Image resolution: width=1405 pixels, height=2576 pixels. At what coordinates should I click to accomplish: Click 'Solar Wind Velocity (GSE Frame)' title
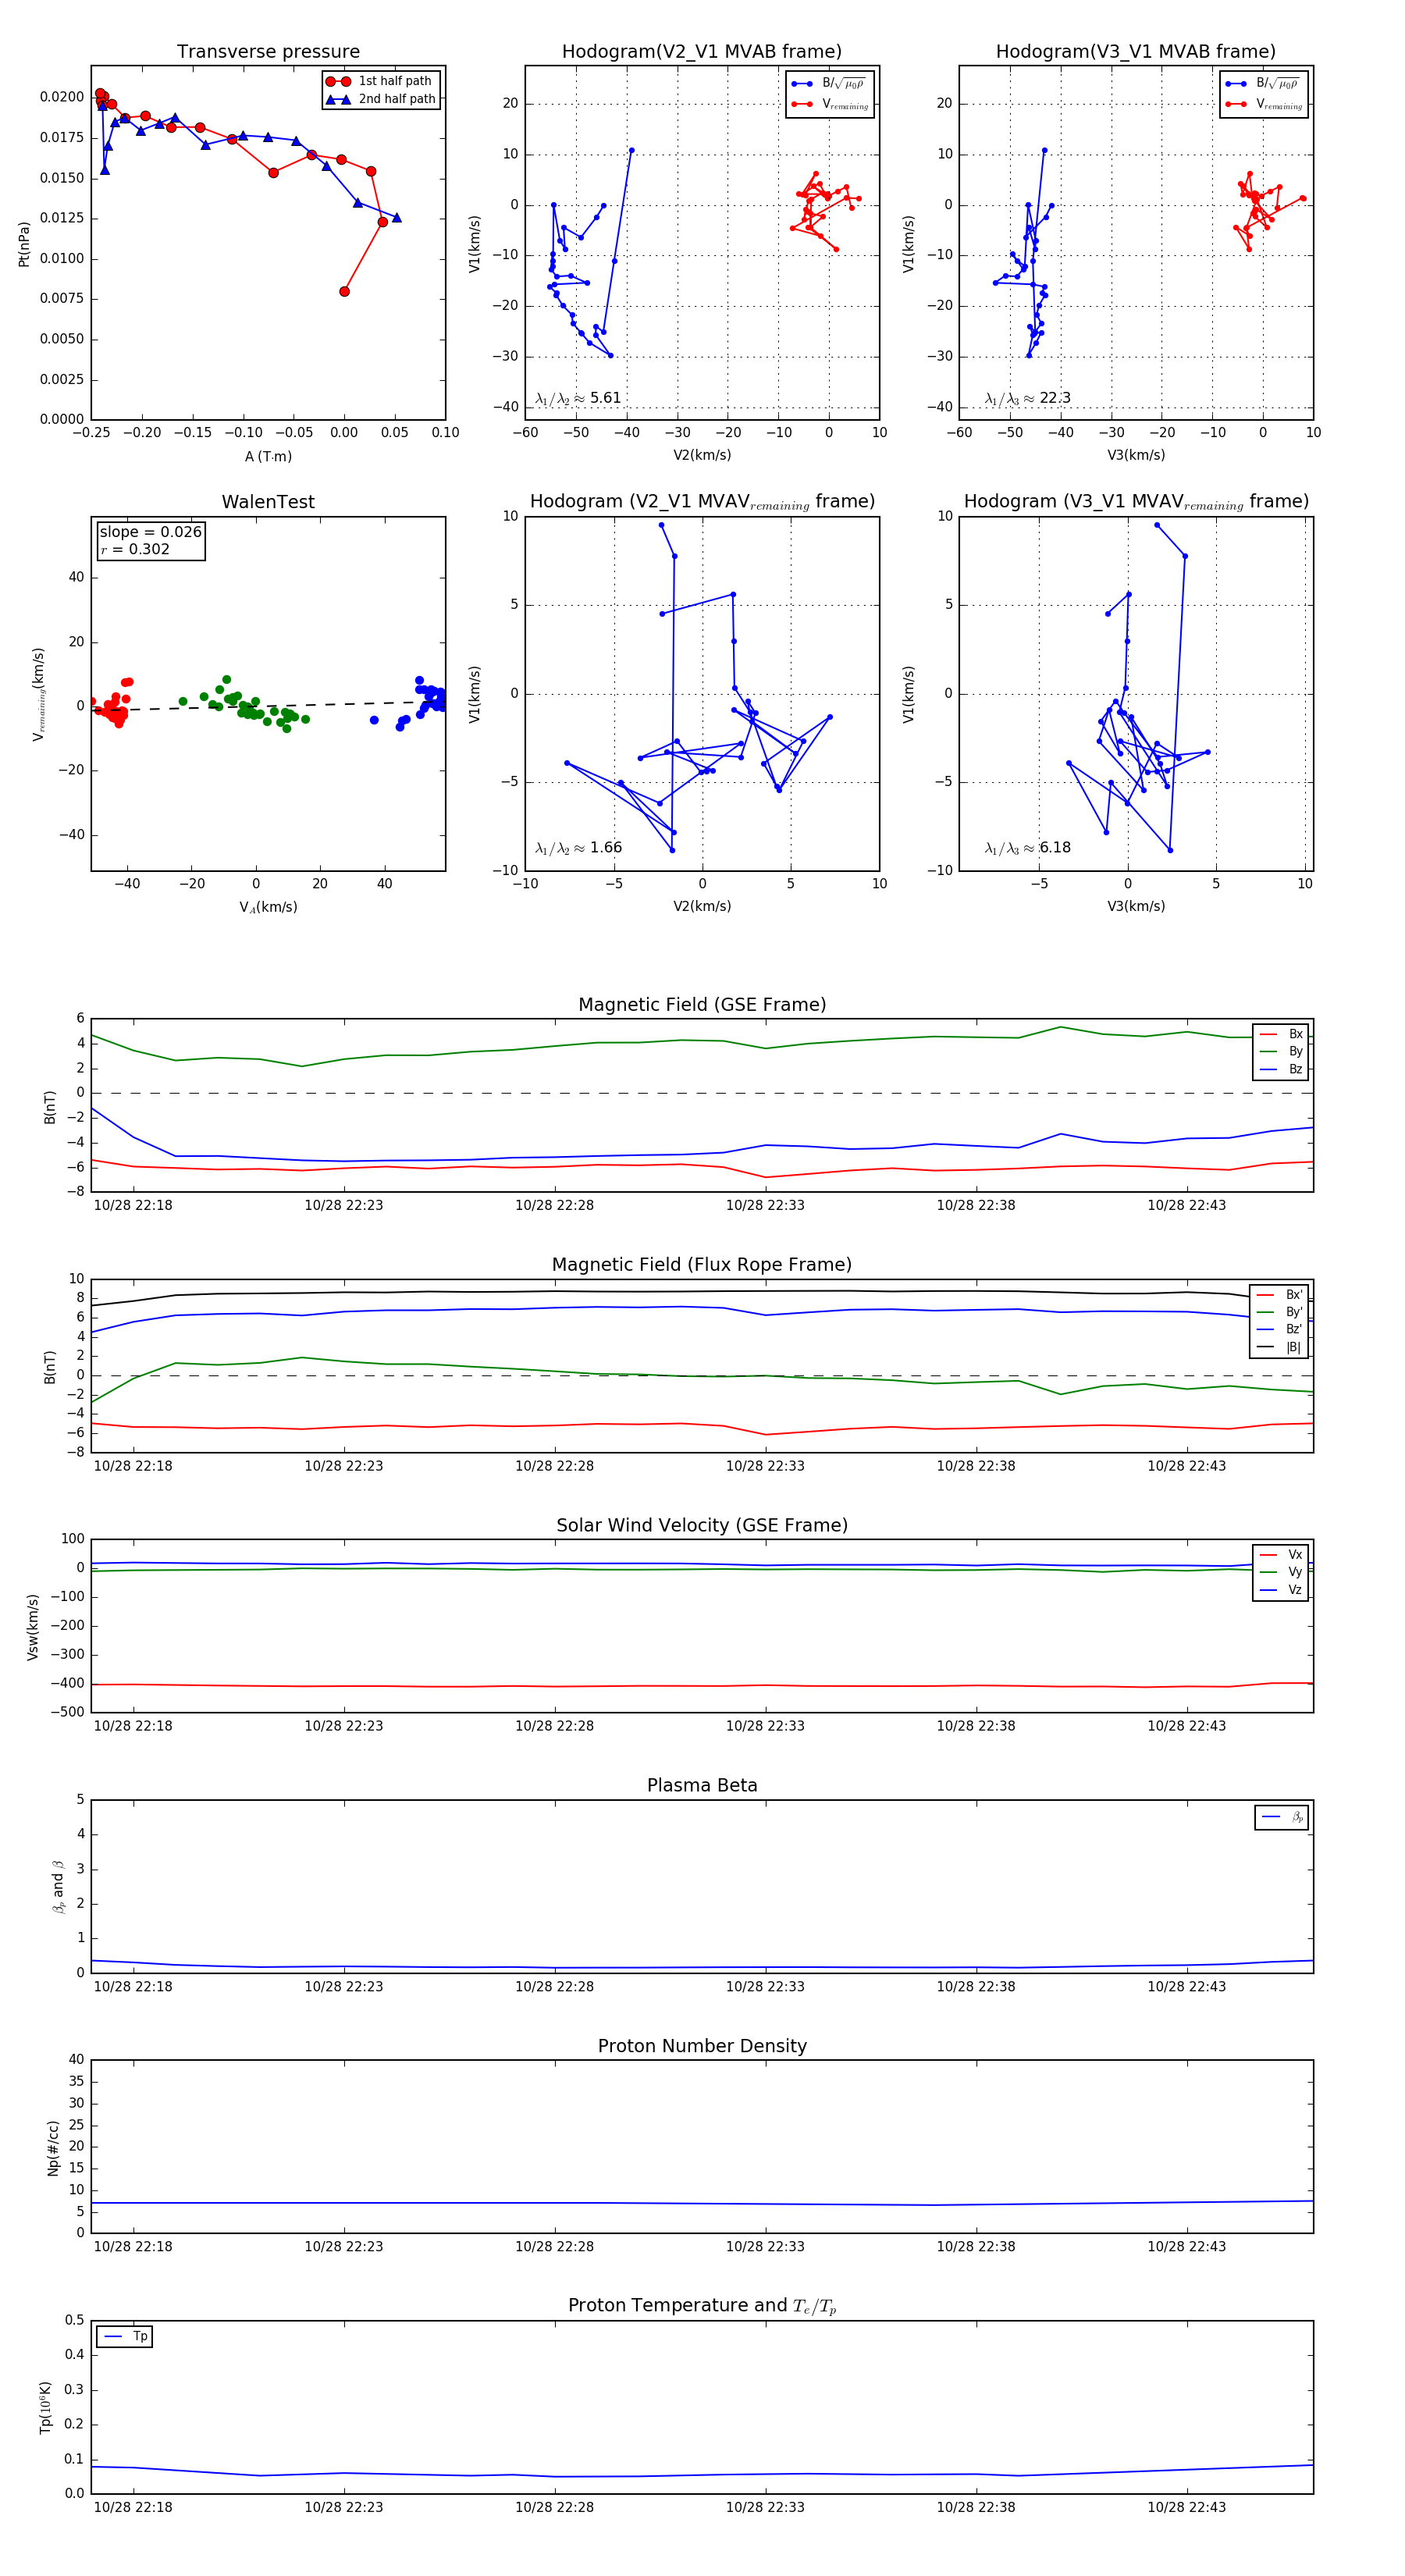point(702,1525)
